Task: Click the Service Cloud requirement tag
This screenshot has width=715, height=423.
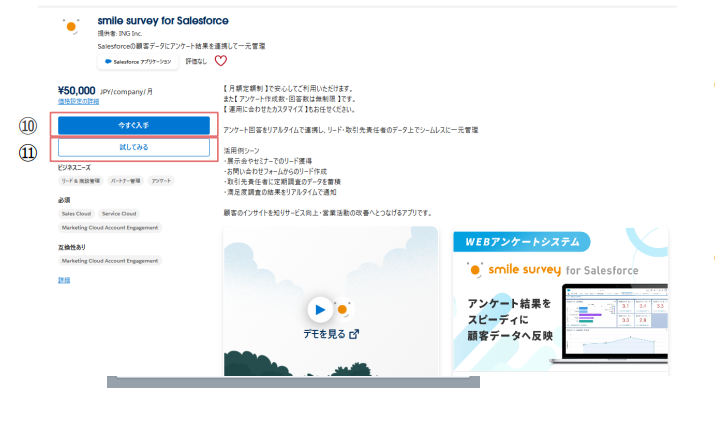Action: (x=119, y=214)
